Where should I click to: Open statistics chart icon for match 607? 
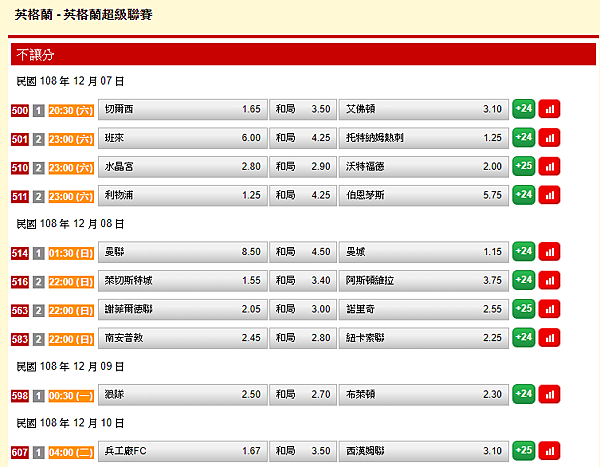click(549, 451)
